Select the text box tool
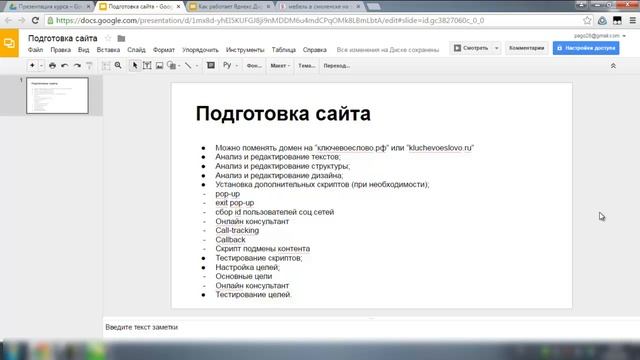This screenshot has width=640, height=360. [147, 65]
